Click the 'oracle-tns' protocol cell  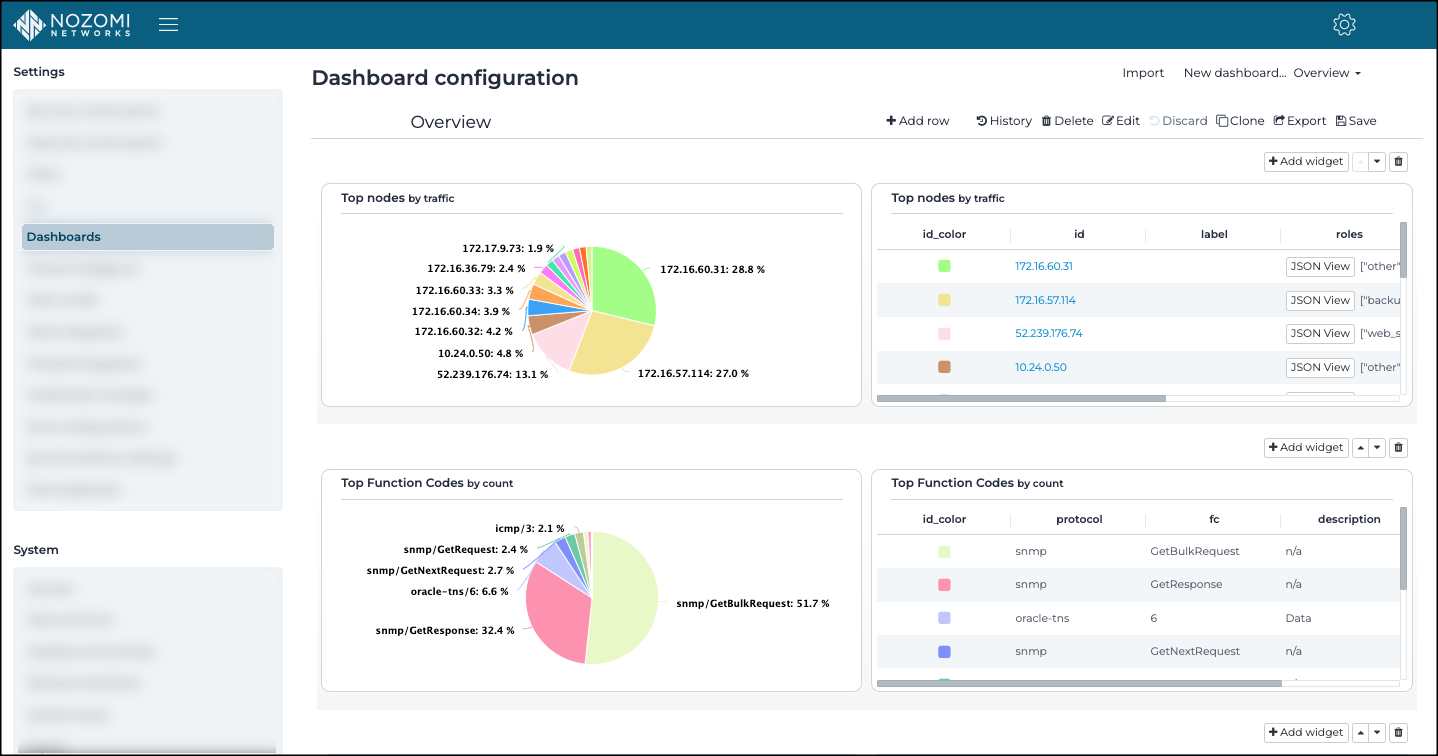pos(1042,618)
